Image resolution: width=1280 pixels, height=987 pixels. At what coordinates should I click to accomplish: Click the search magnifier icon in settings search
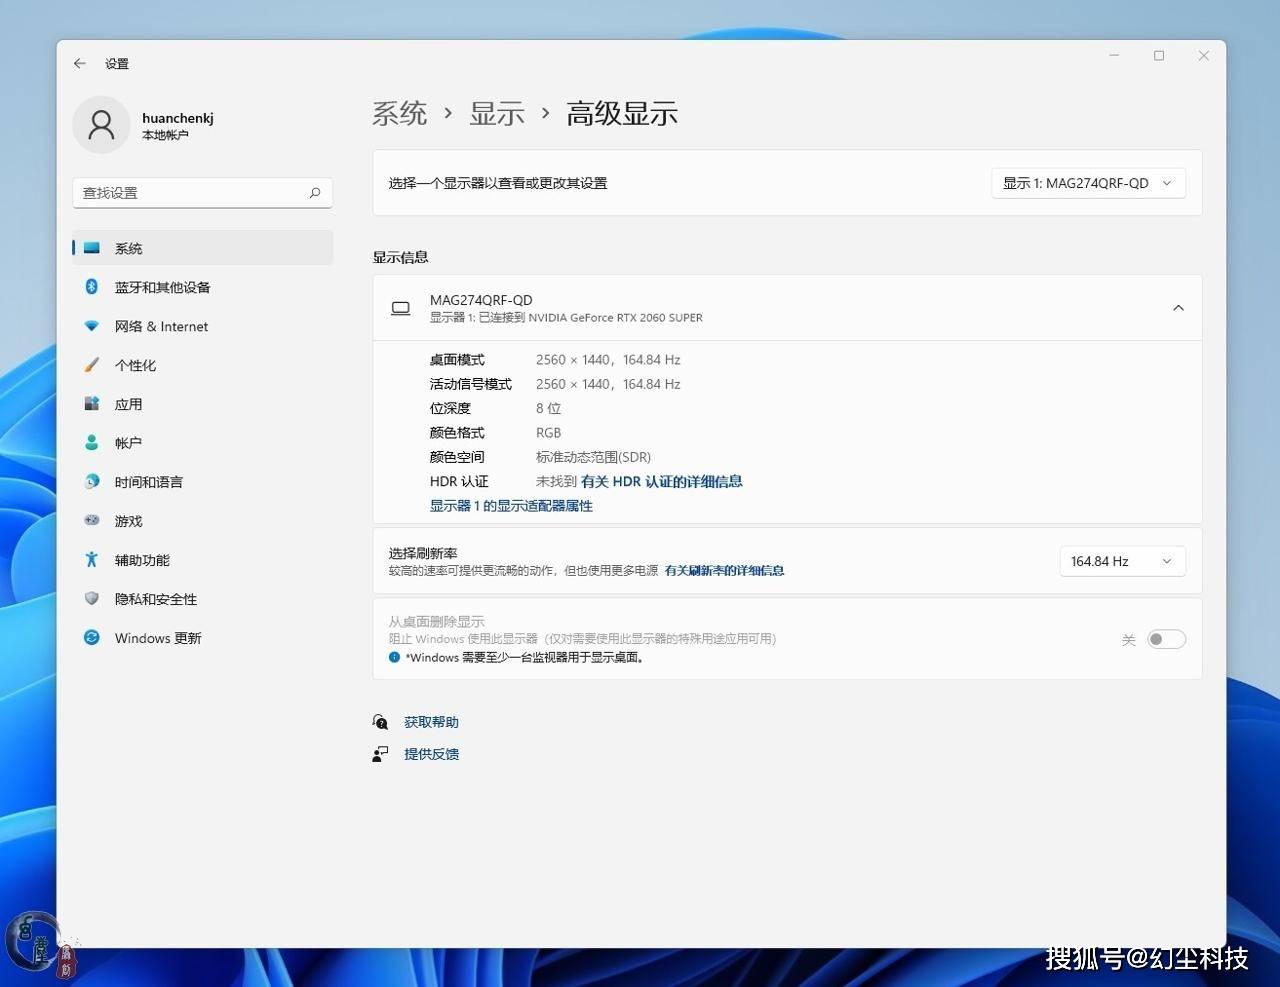(314, 193)
